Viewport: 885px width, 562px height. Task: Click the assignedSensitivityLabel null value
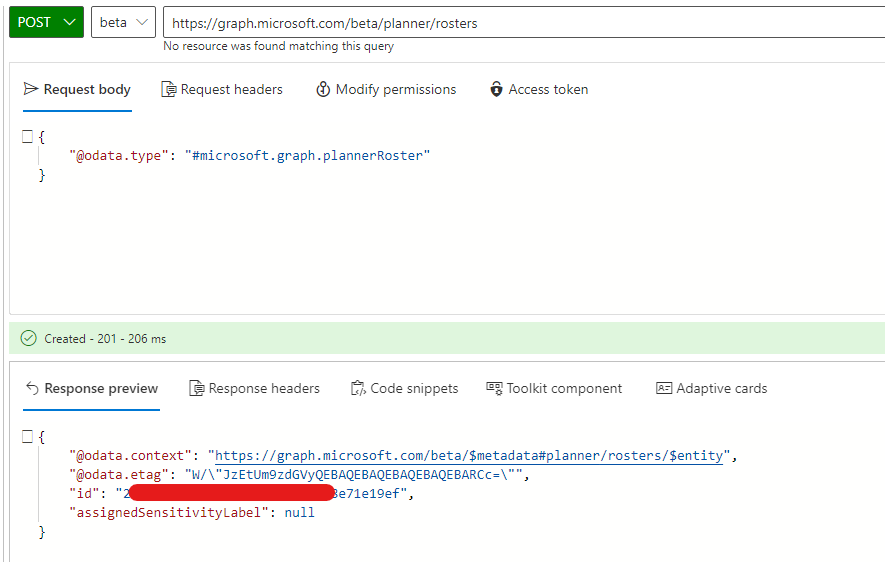(x=300, y=513)
